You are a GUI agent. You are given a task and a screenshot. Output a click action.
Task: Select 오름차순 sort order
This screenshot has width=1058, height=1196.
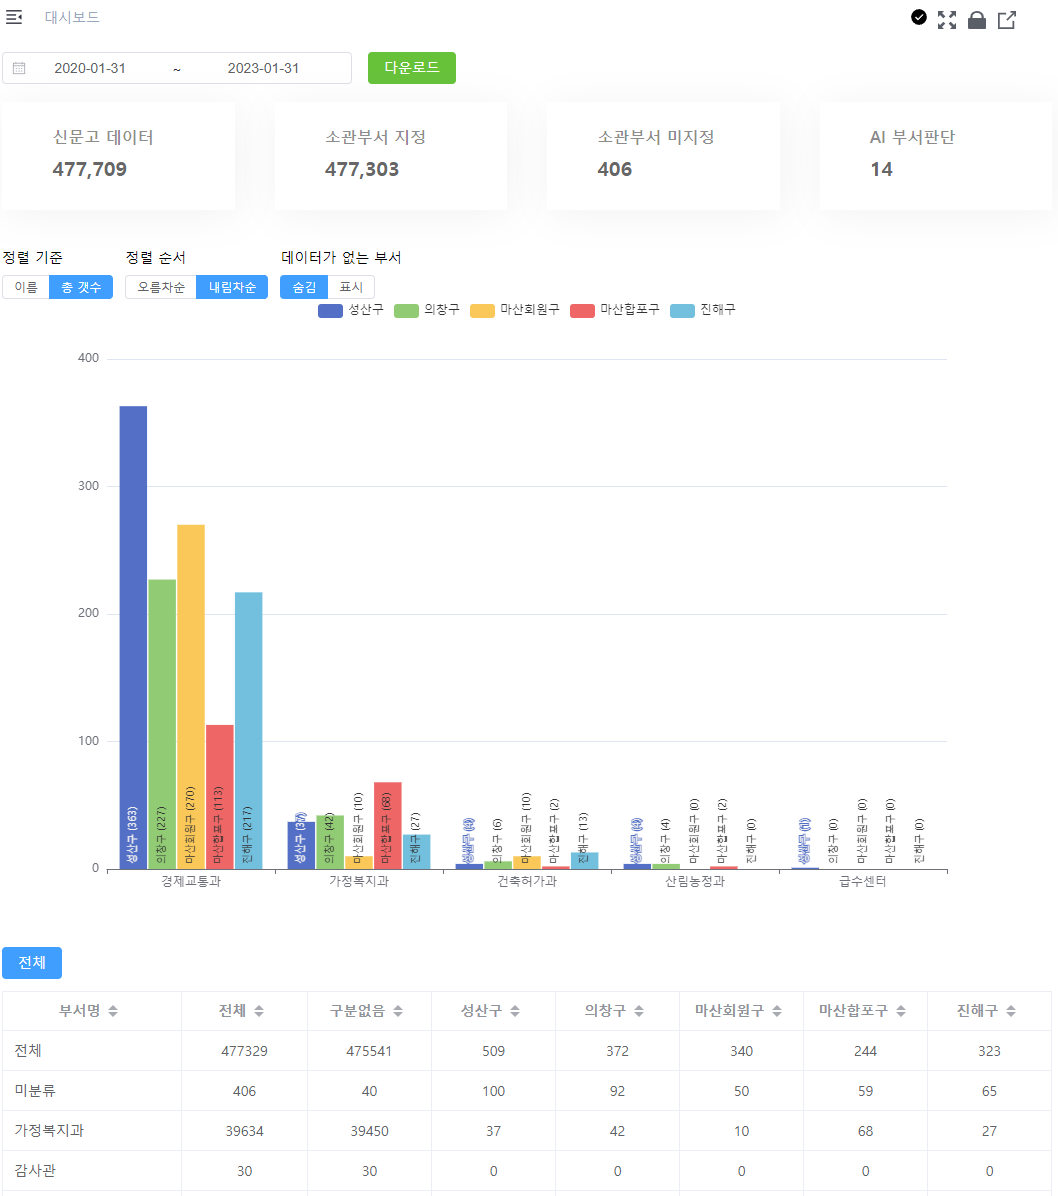point(161,287)
